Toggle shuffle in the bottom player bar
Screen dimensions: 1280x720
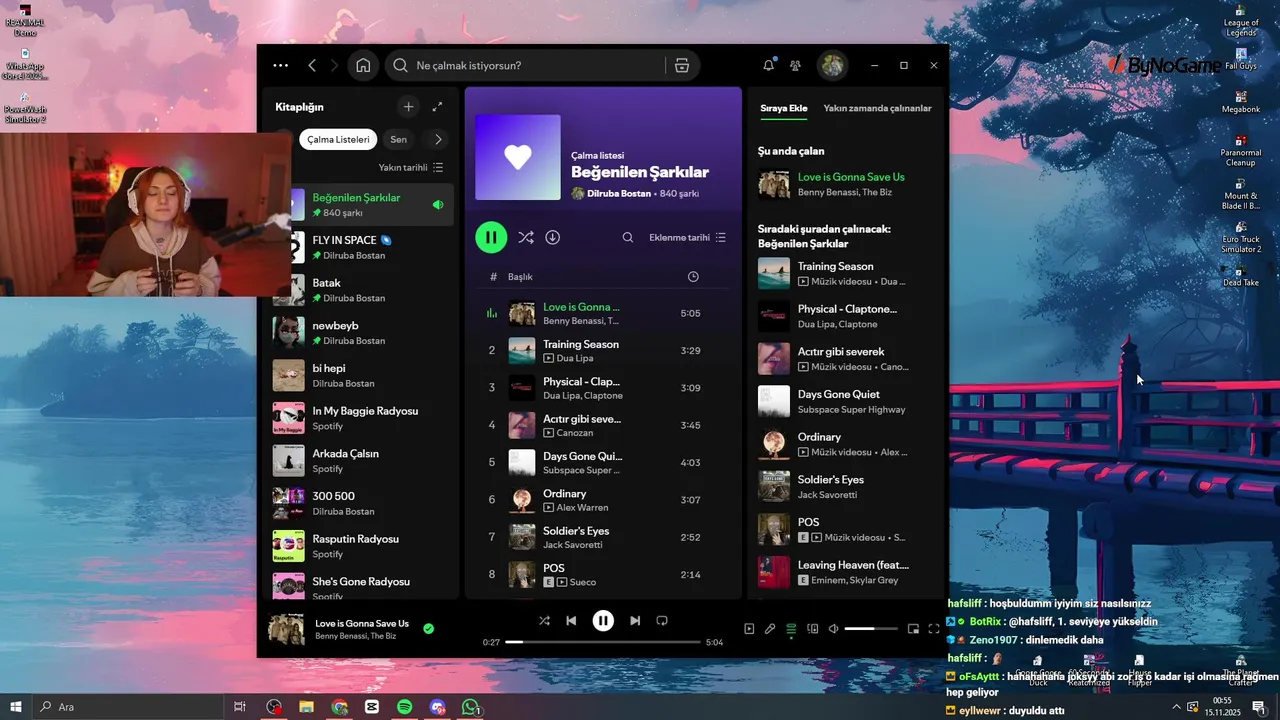coord(544,621)
